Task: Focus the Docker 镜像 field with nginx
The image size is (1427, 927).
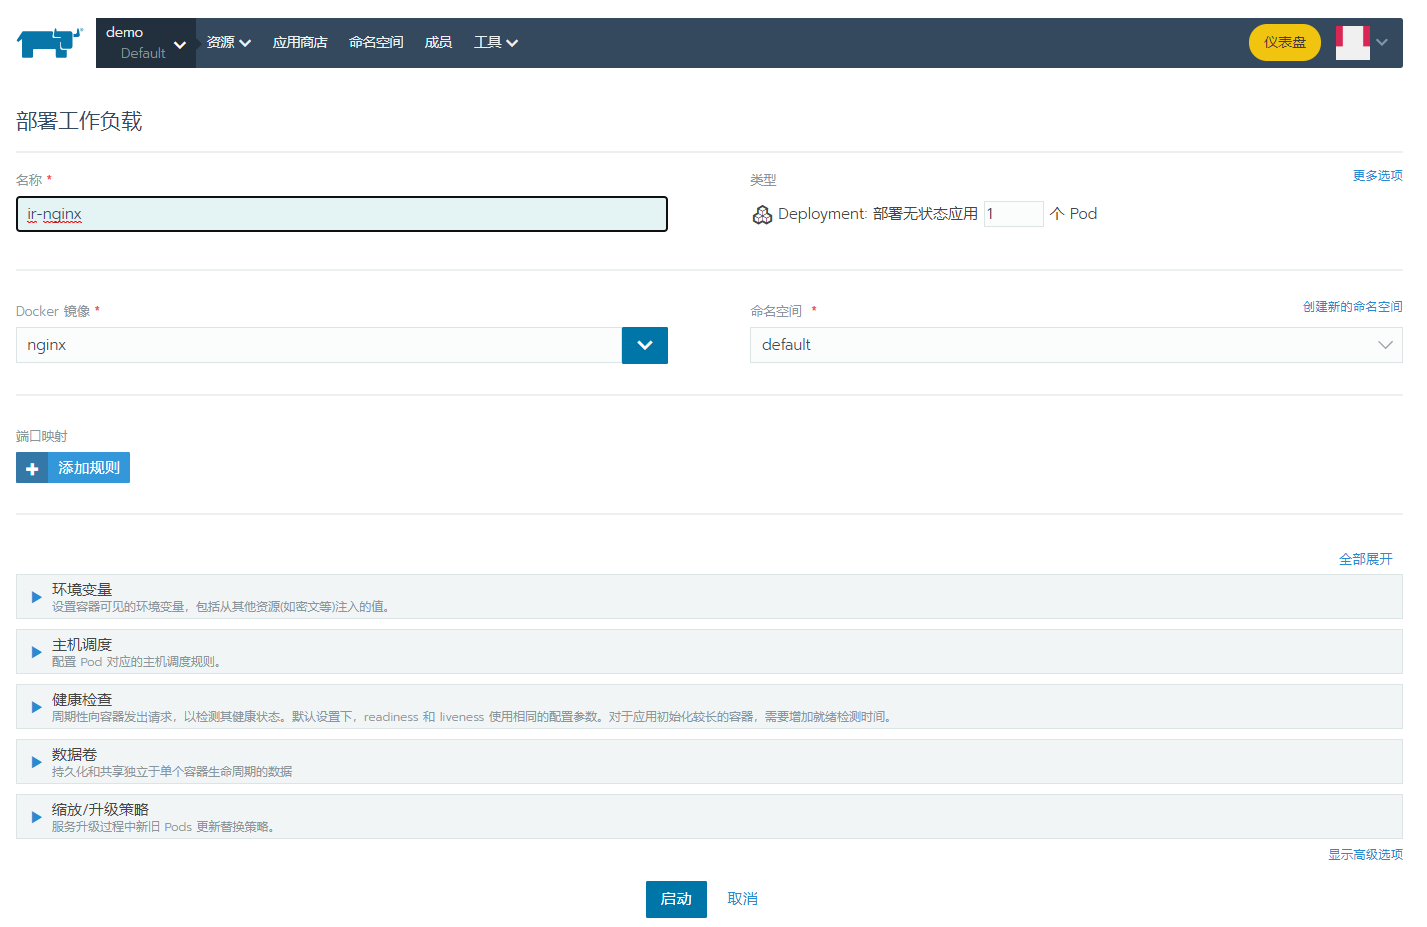Action: tap(319, 345)
